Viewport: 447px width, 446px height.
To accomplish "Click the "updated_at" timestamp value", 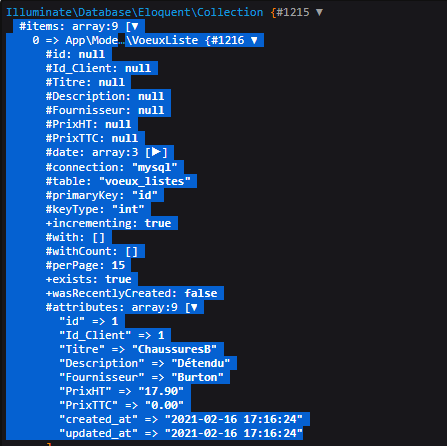I will point(234,433).
